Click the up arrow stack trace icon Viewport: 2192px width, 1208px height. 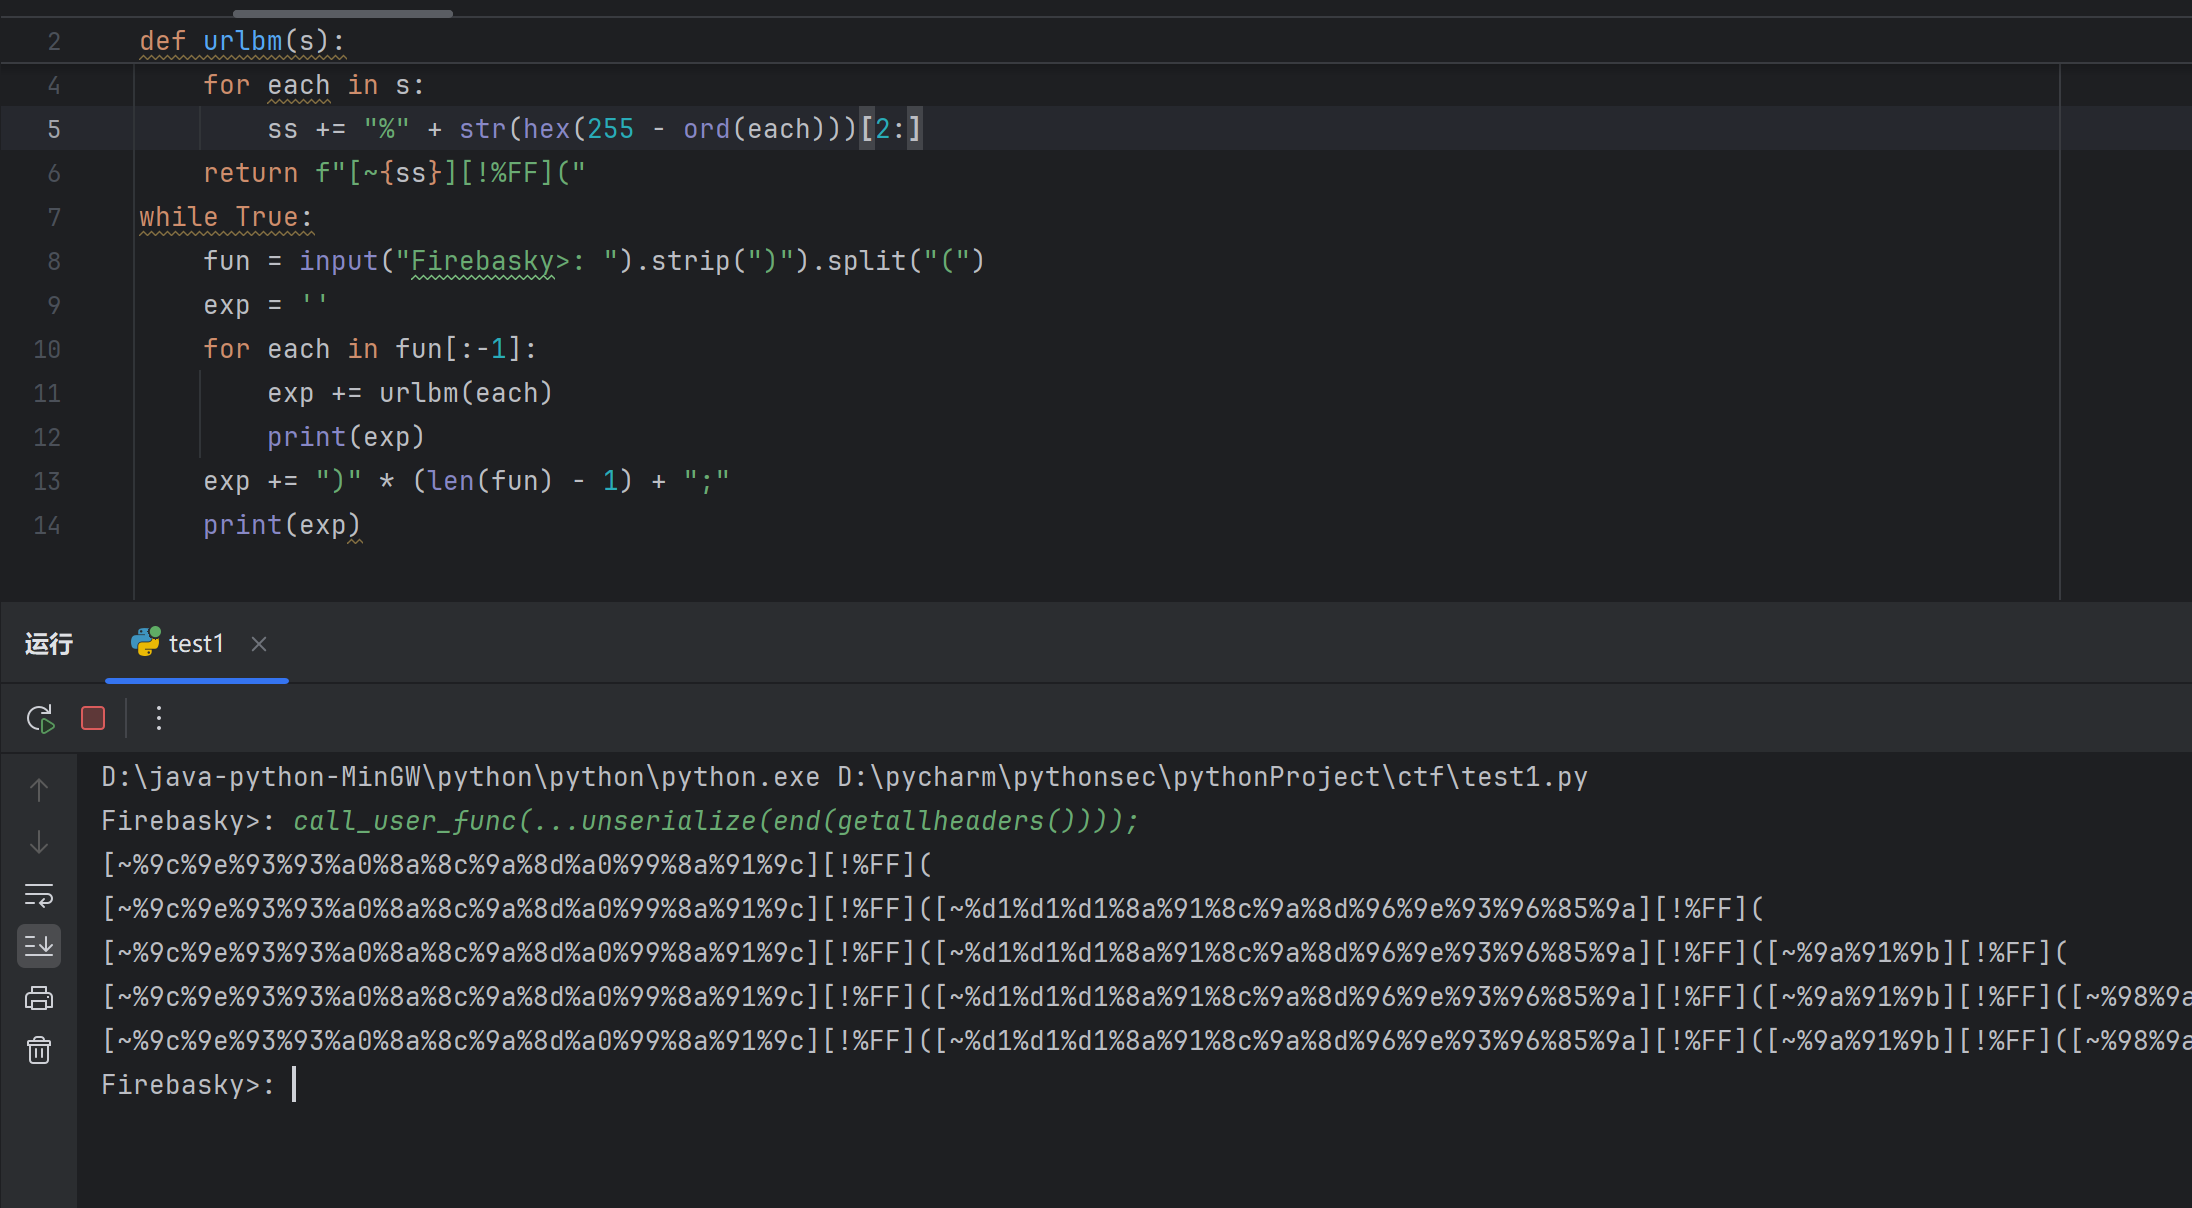point(39,790)
